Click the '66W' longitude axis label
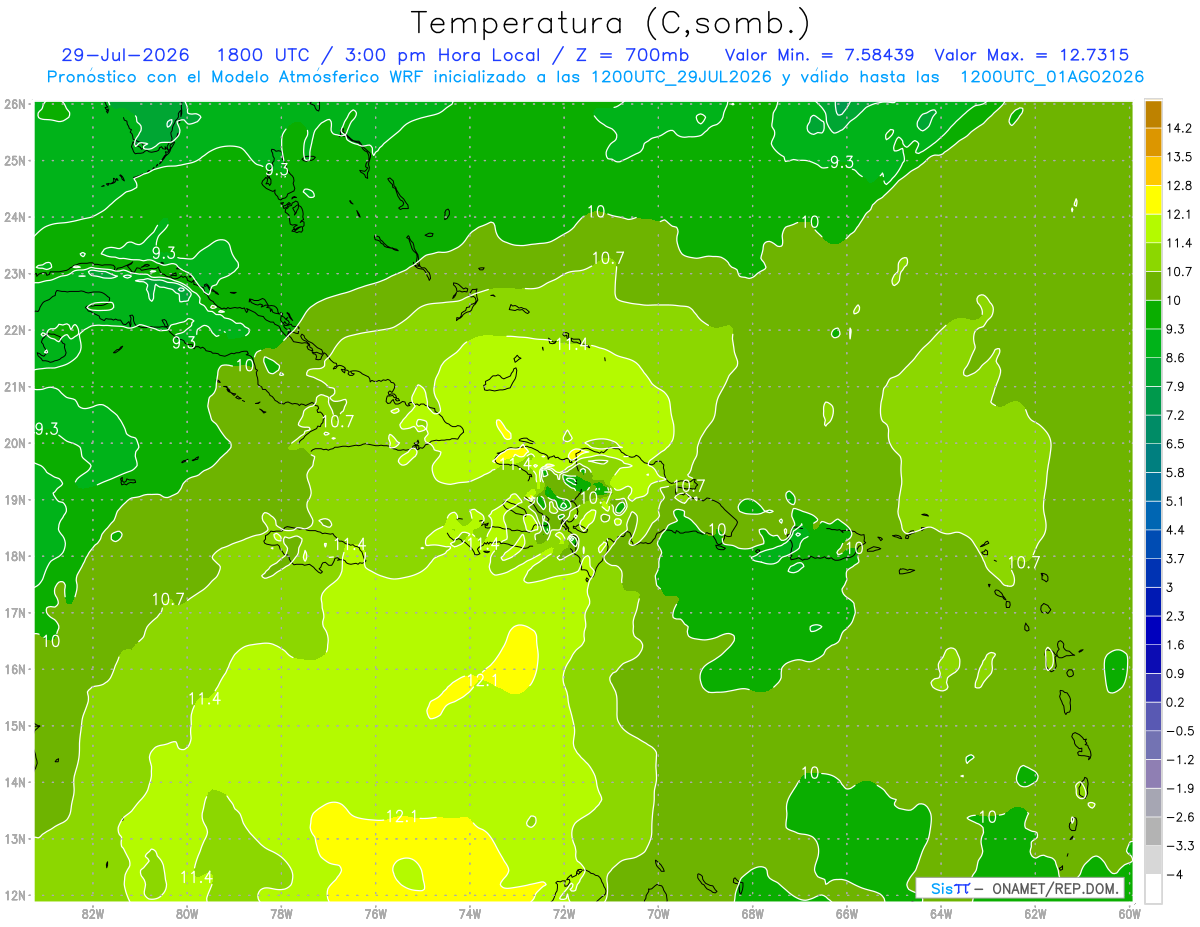1200x927 pixels. click(x=846, y=913)
